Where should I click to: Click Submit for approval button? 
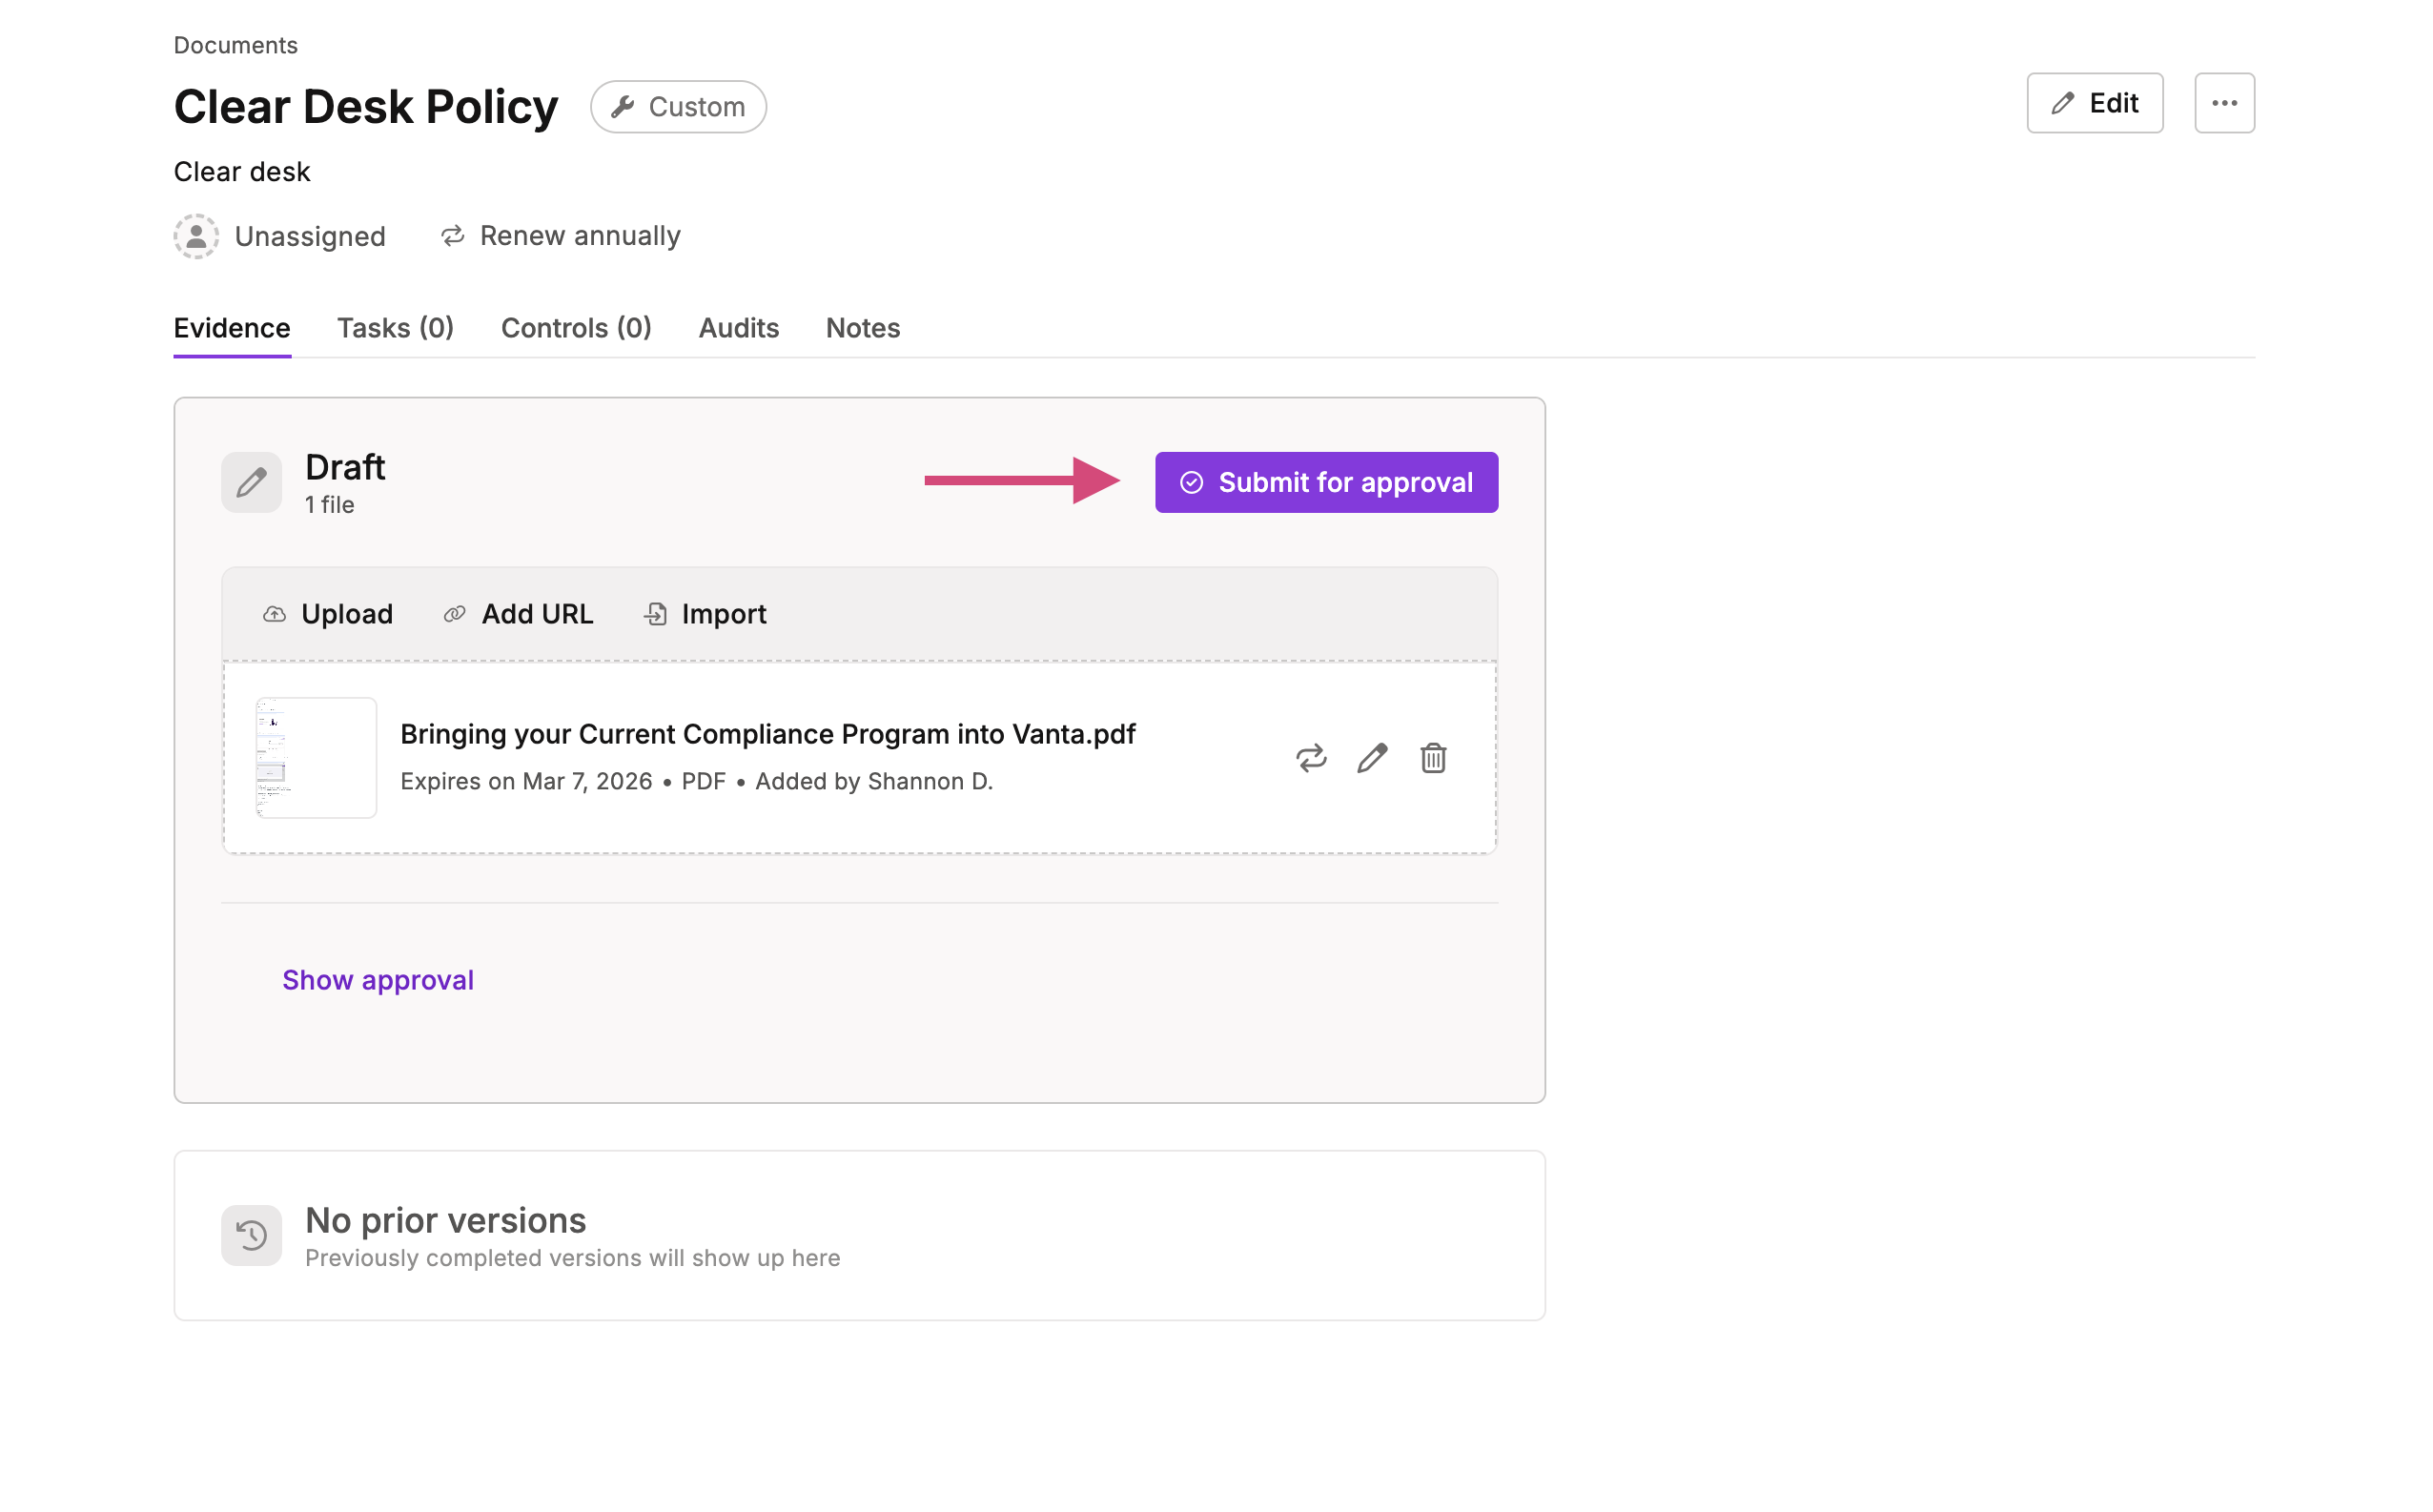[x=1326, y=483]
